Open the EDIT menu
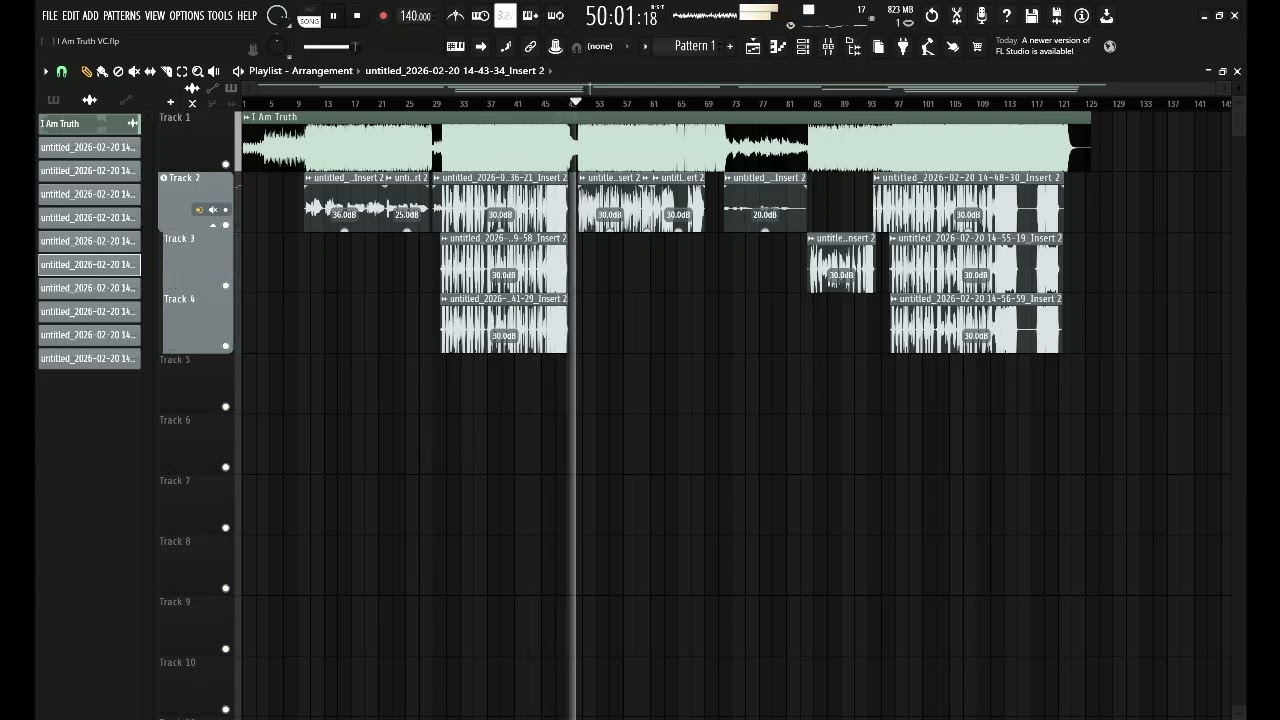 (x=70, y=16)
